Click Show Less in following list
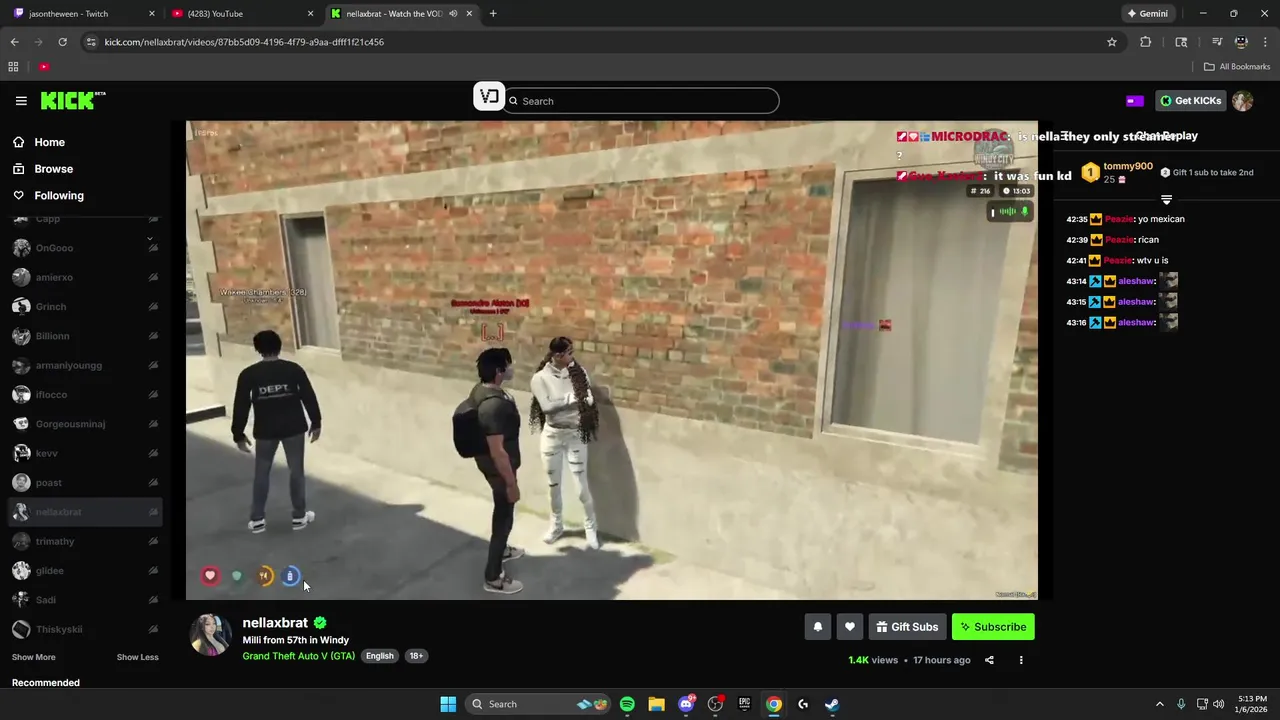 [x=138, y=657]
